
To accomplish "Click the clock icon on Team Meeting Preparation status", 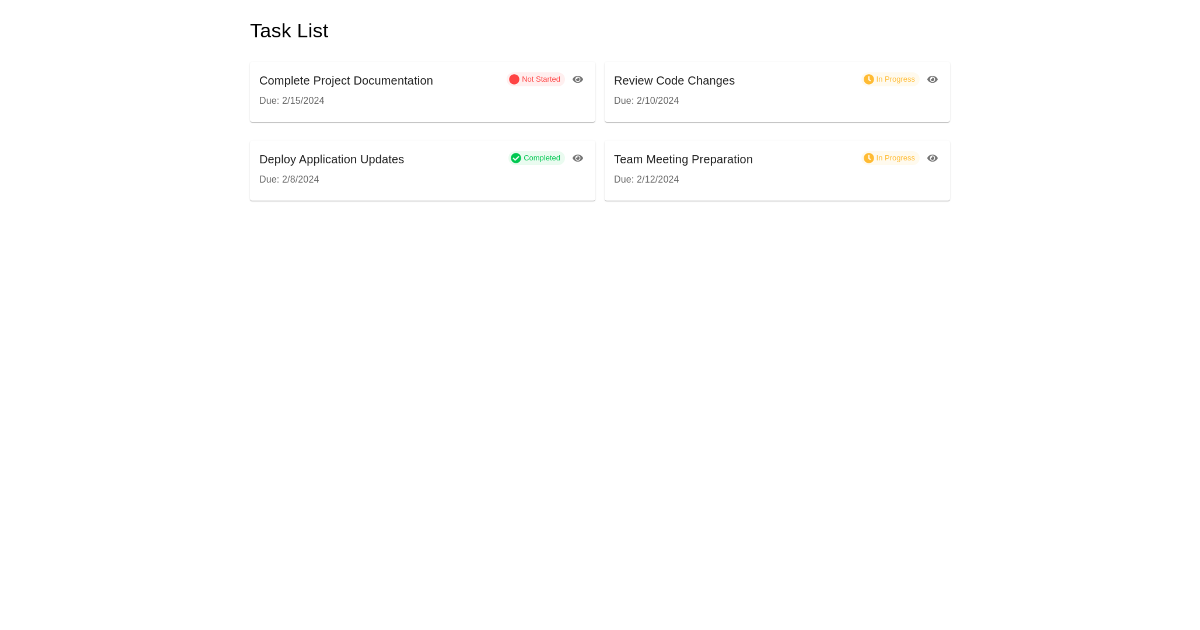I will coord(869,158).
